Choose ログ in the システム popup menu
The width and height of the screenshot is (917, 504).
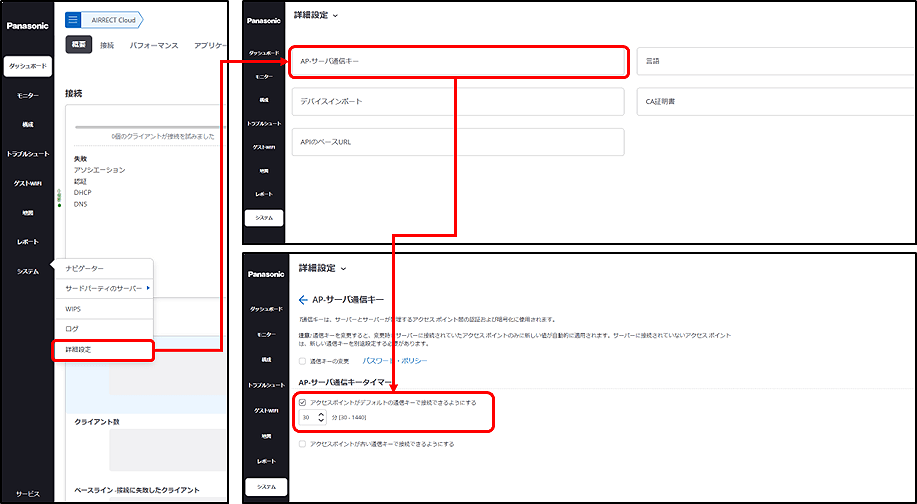pyautogui.click(x=72, y=329)
